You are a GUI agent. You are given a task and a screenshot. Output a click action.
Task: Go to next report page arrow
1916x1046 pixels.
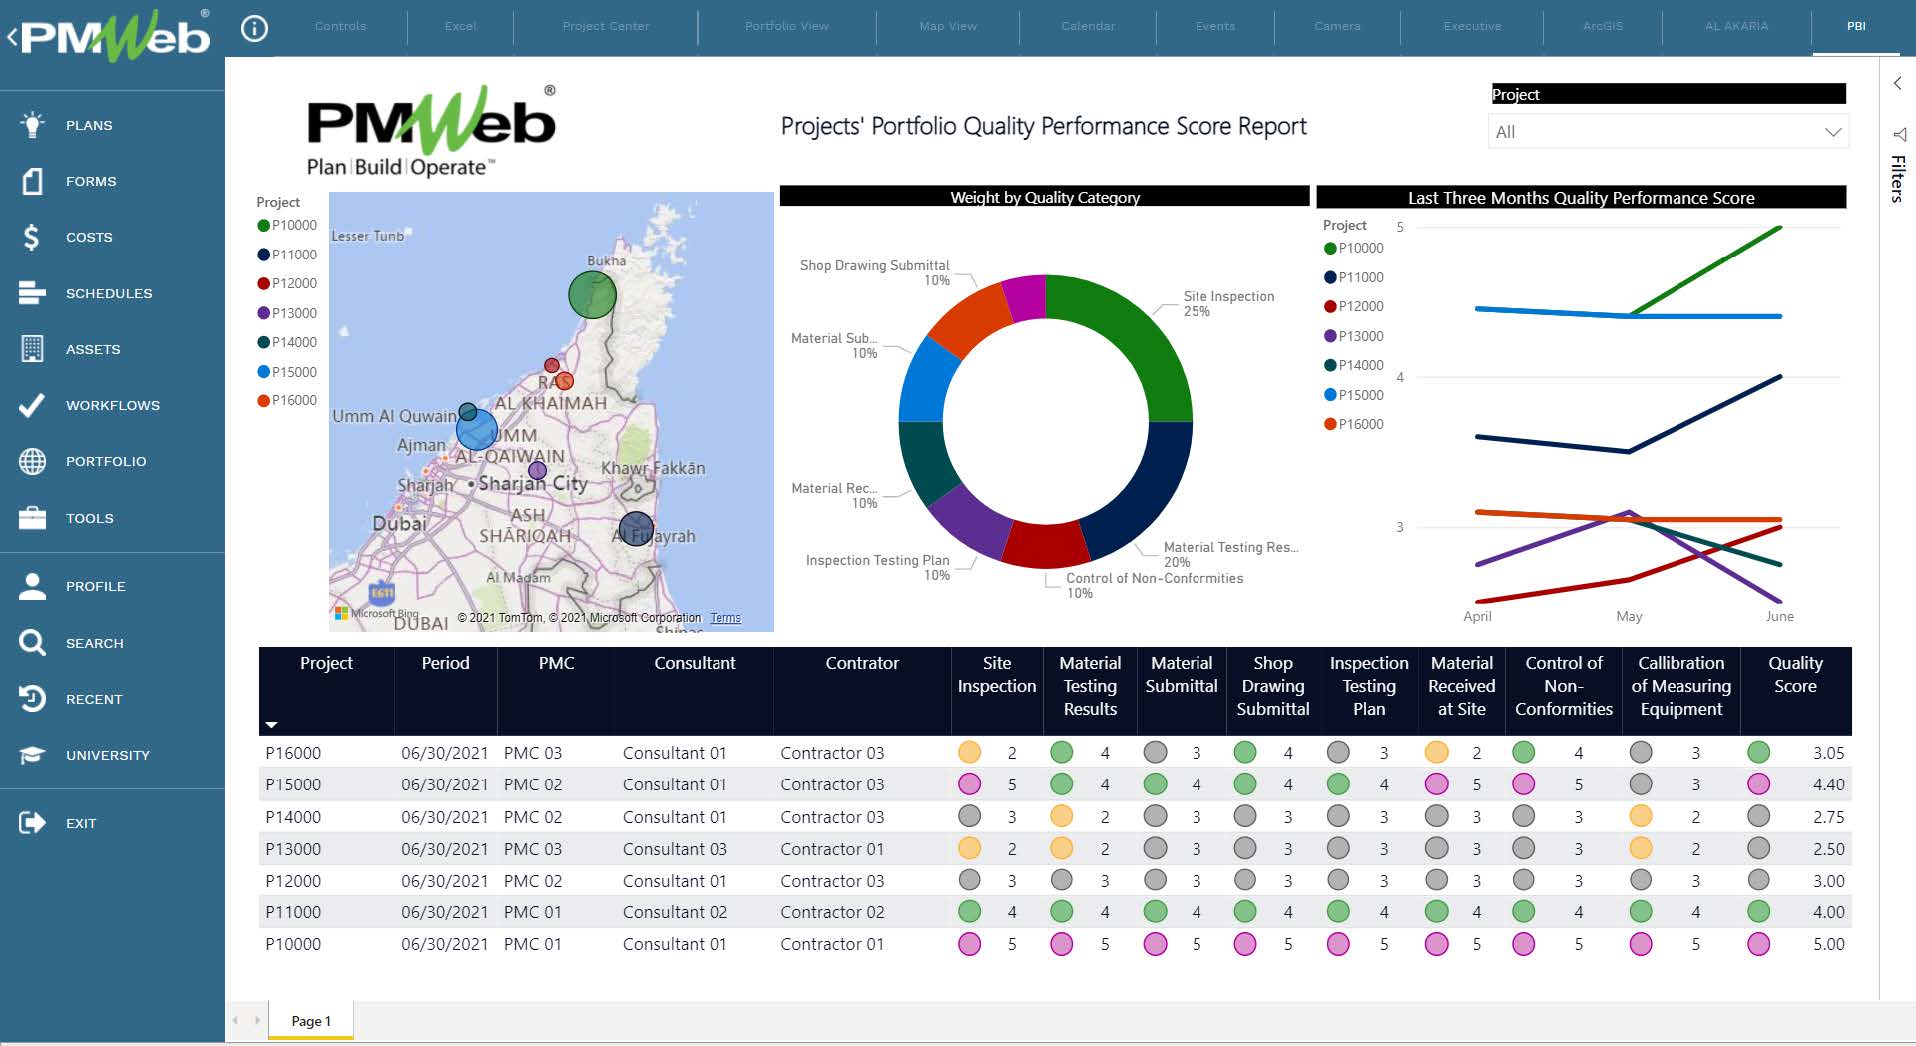point(257,1020)
